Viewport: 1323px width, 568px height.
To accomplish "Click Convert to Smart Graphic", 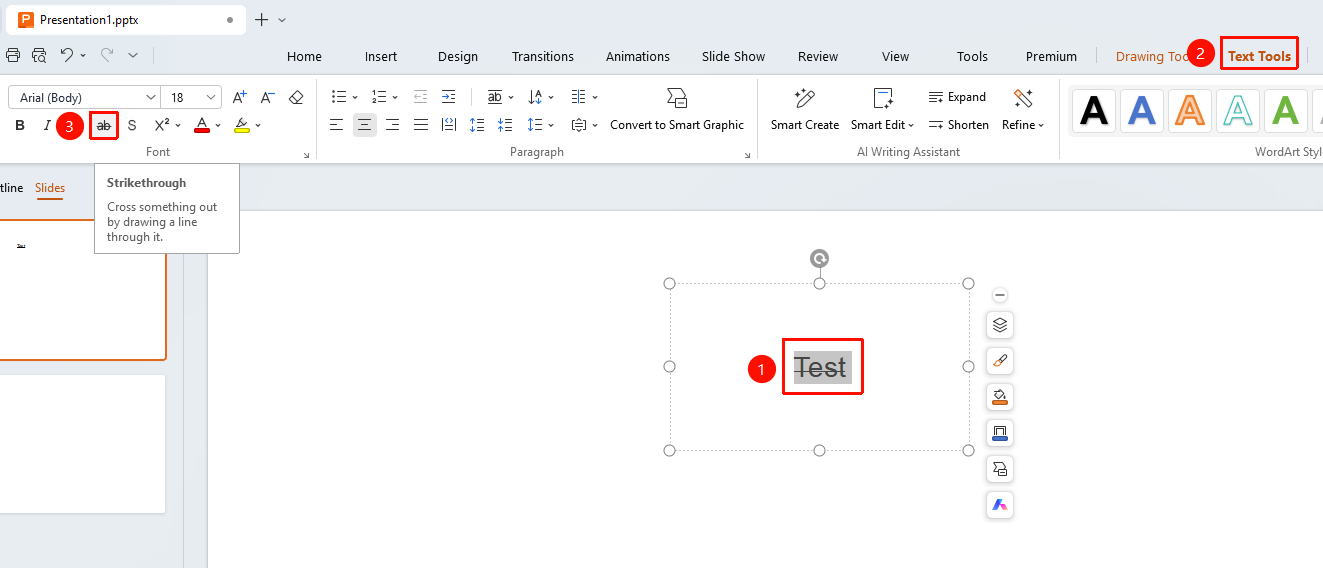I will [x=677, y=111].
